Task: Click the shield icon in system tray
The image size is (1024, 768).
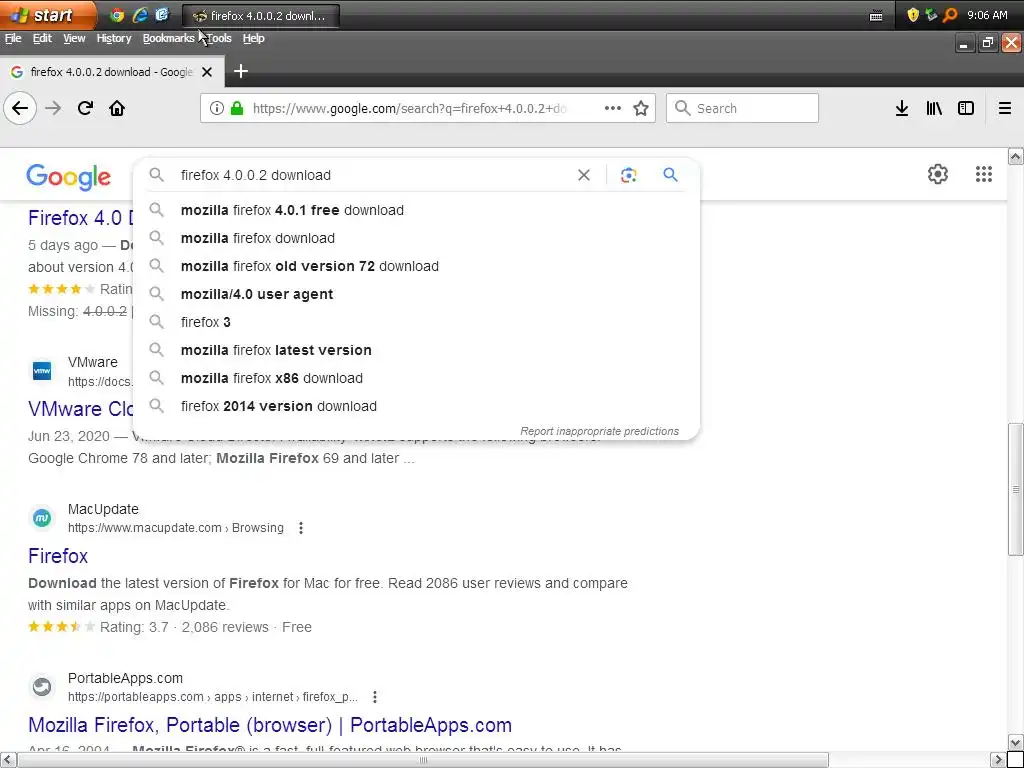Action: coord(913,15)
